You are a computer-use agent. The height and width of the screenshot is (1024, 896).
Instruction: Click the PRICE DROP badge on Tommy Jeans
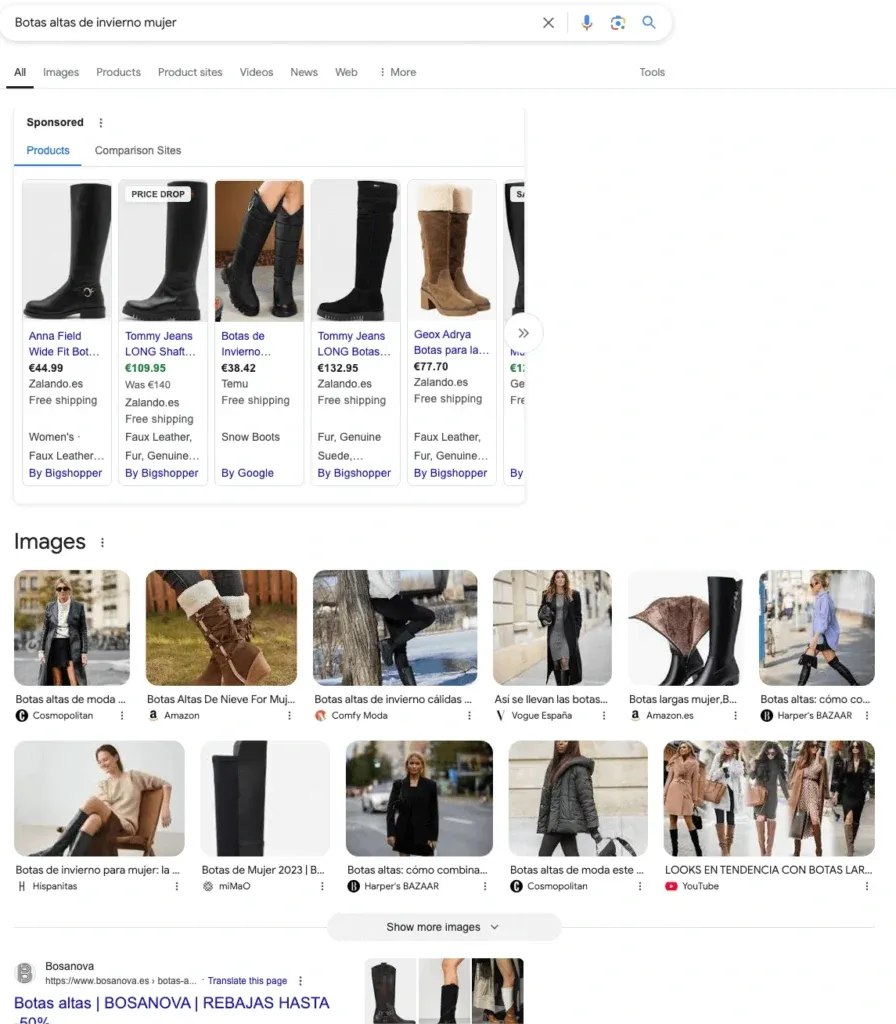click(x=158, y=194)
